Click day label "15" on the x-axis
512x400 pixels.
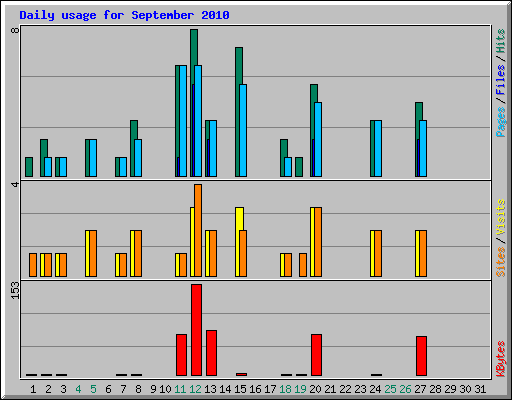click(x=240, y=389)
